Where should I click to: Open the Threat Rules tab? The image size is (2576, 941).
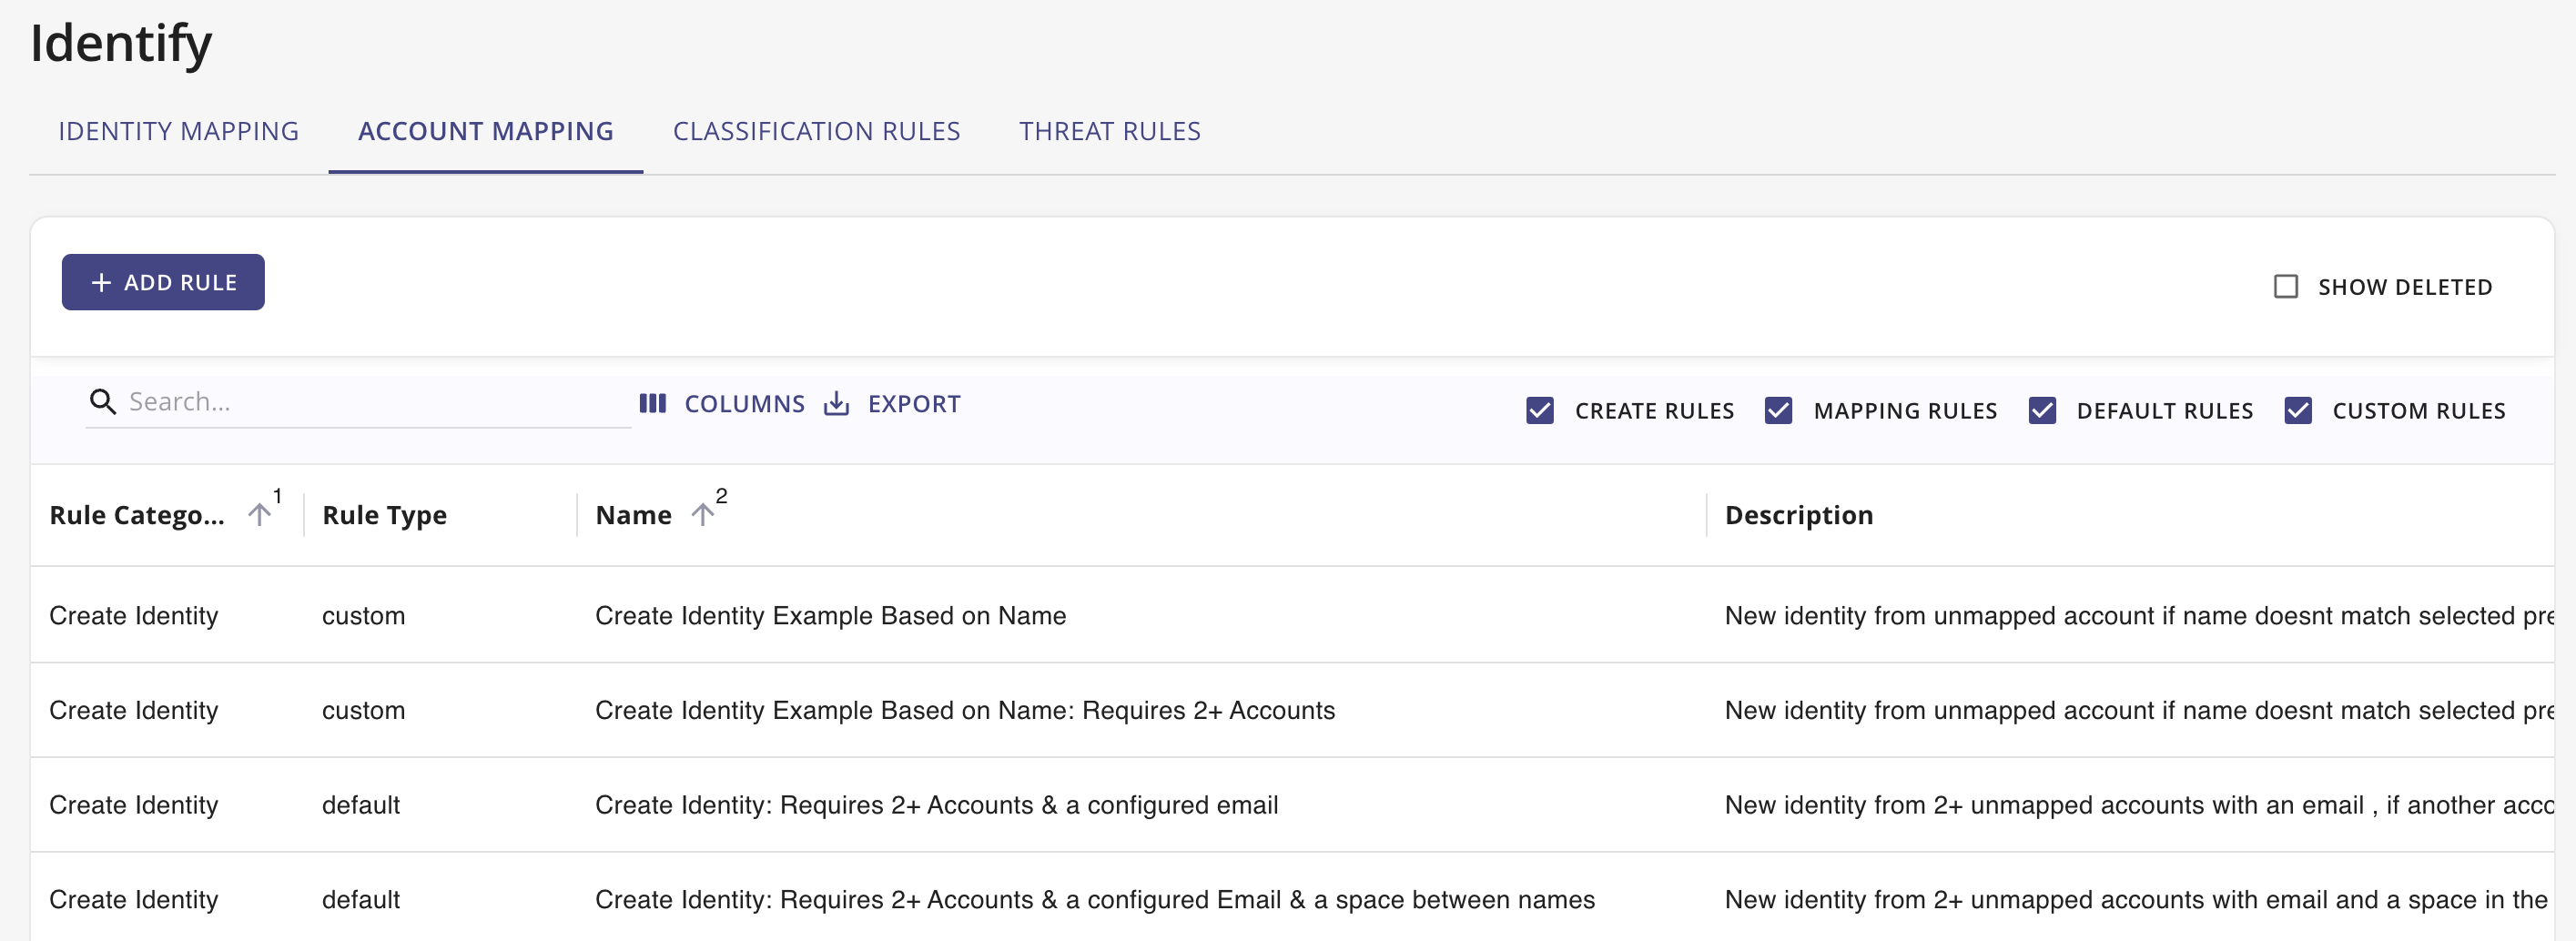click(x=1110, y=131)
